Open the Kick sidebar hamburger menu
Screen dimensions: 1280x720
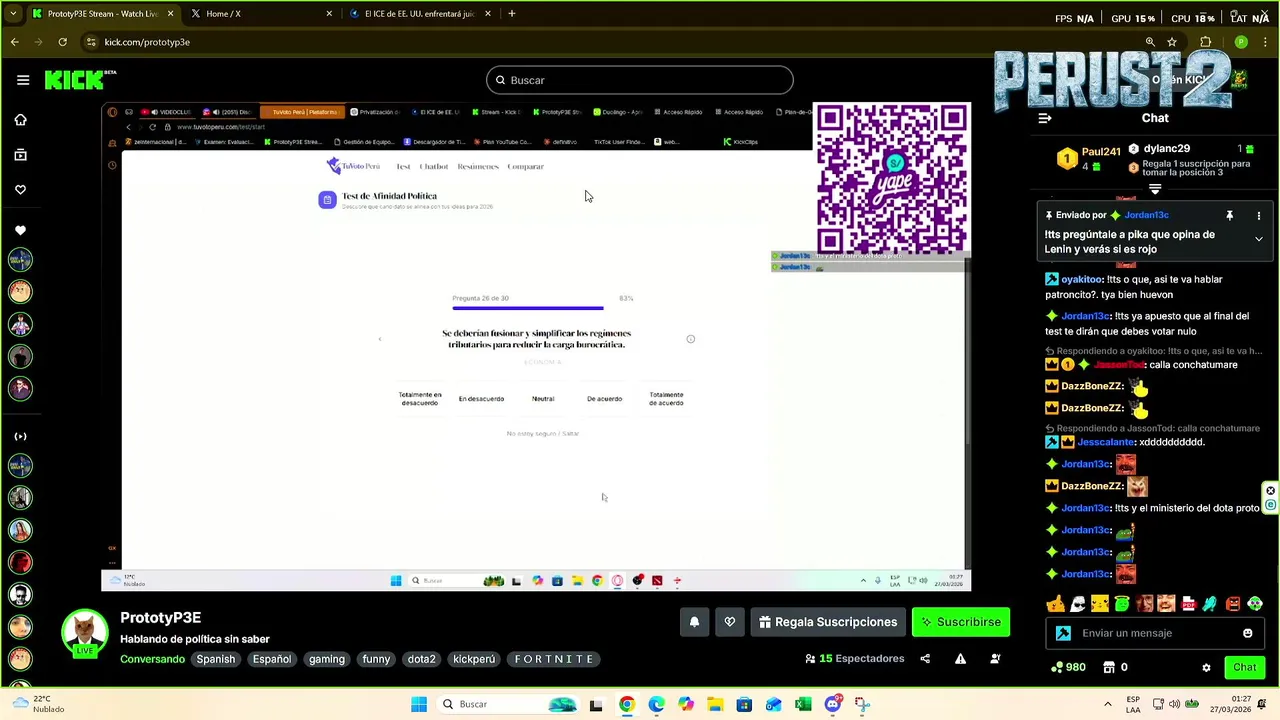click(x=23, y=80)
